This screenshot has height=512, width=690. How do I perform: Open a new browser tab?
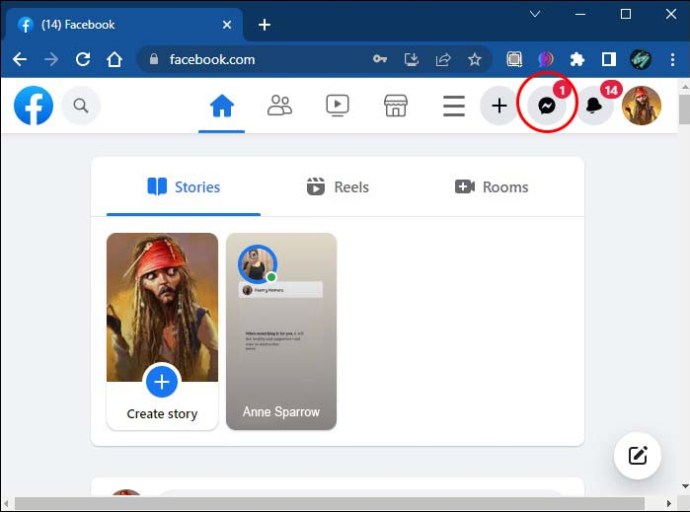[x=264, y=24]
